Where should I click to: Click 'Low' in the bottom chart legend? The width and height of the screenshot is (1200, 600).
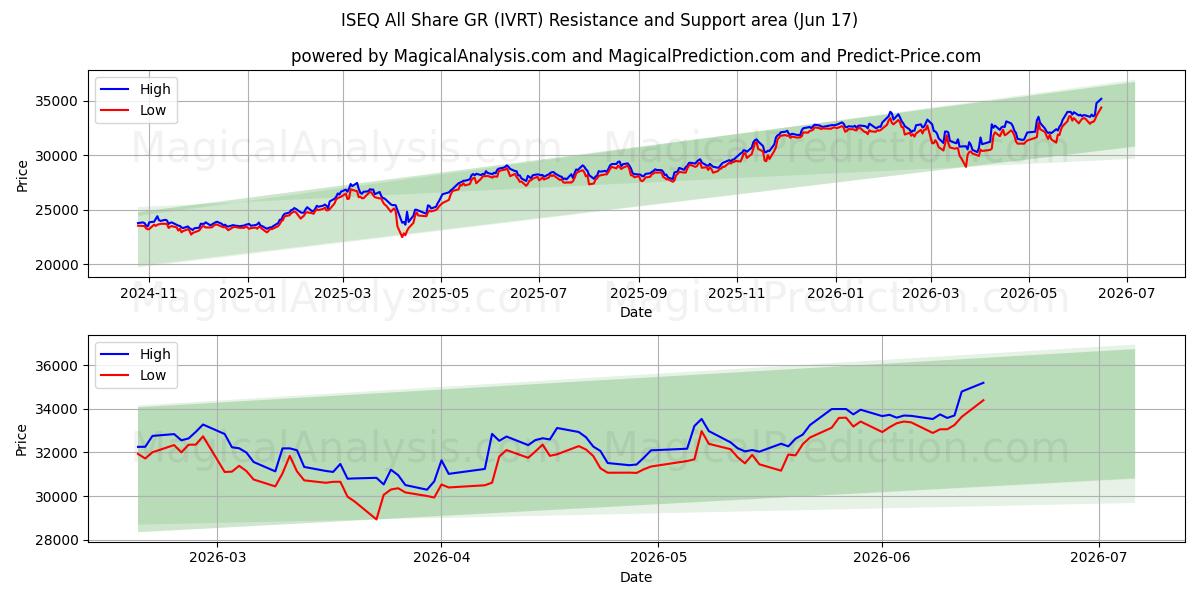click(x=153, y=375)
